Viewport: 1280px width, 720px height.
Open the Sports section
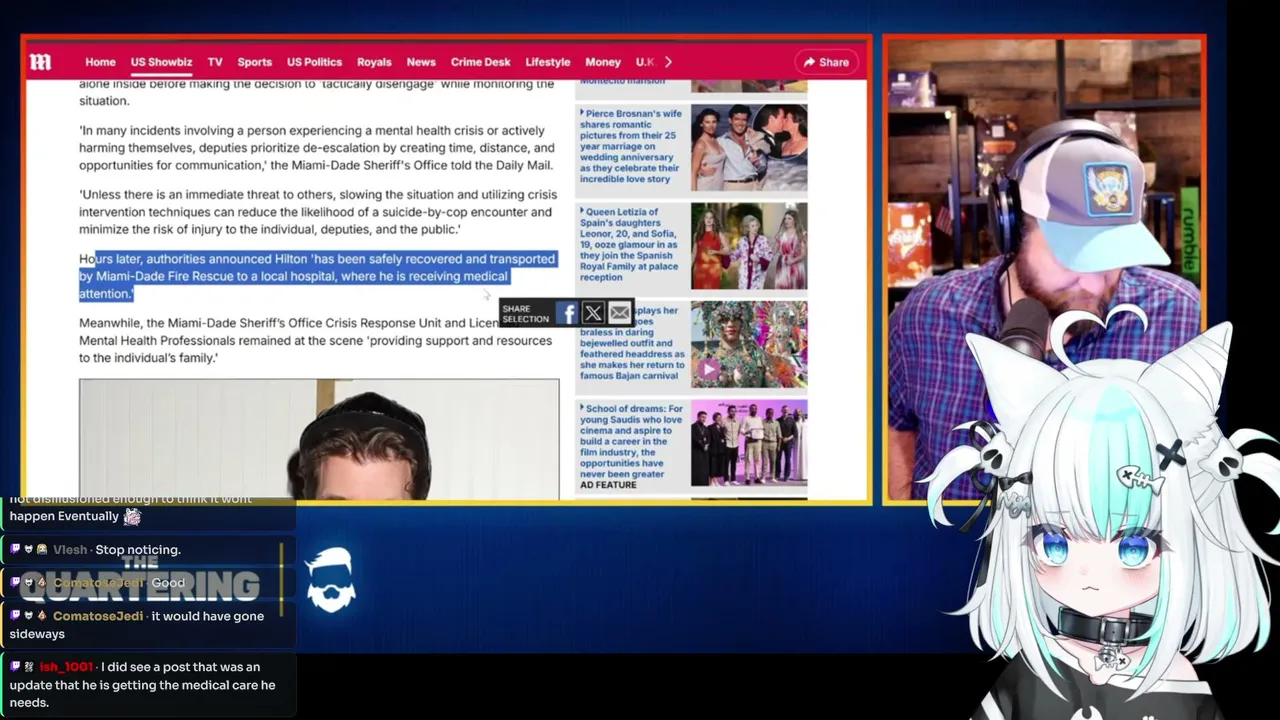click(x=254, y=62)
